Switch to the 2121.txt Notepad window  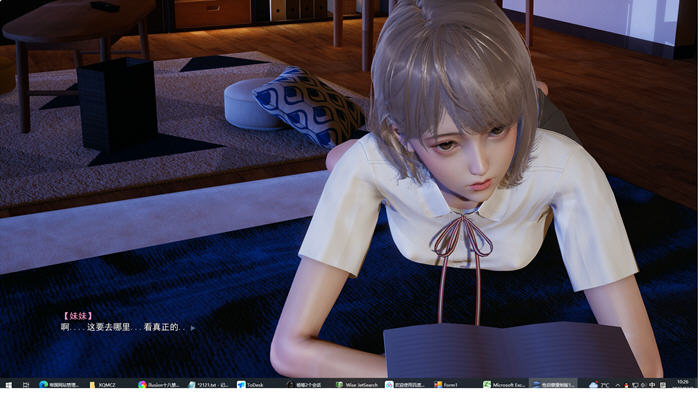click(x=208, y=384)
